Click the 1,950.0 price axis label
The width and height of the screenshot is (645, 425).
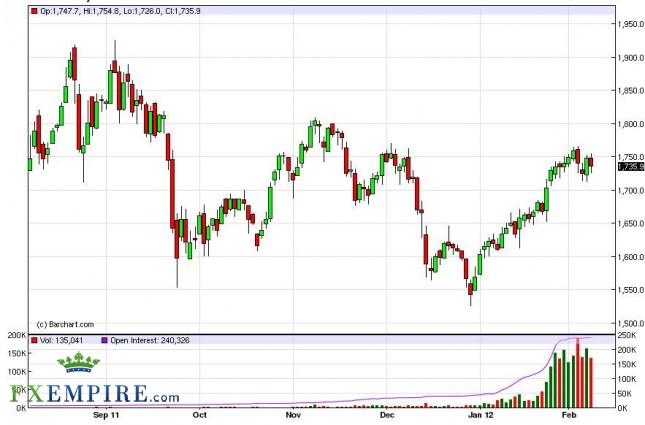tap(631, 24)
